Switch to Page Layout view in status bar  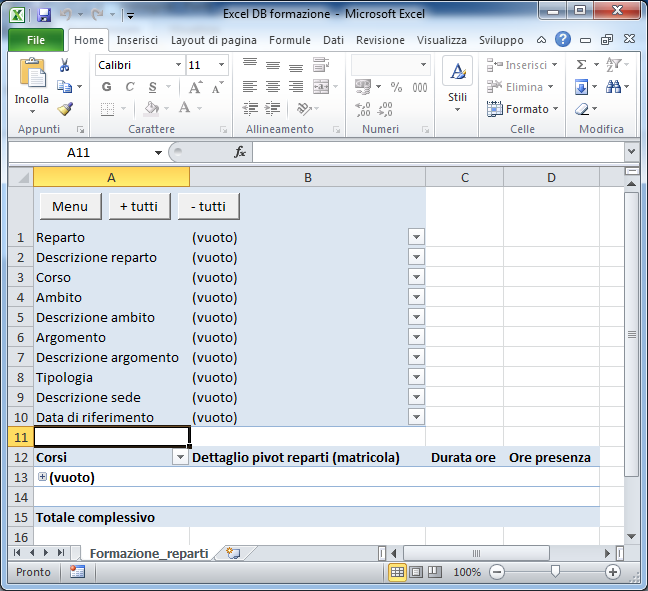[x=417, y=572]
